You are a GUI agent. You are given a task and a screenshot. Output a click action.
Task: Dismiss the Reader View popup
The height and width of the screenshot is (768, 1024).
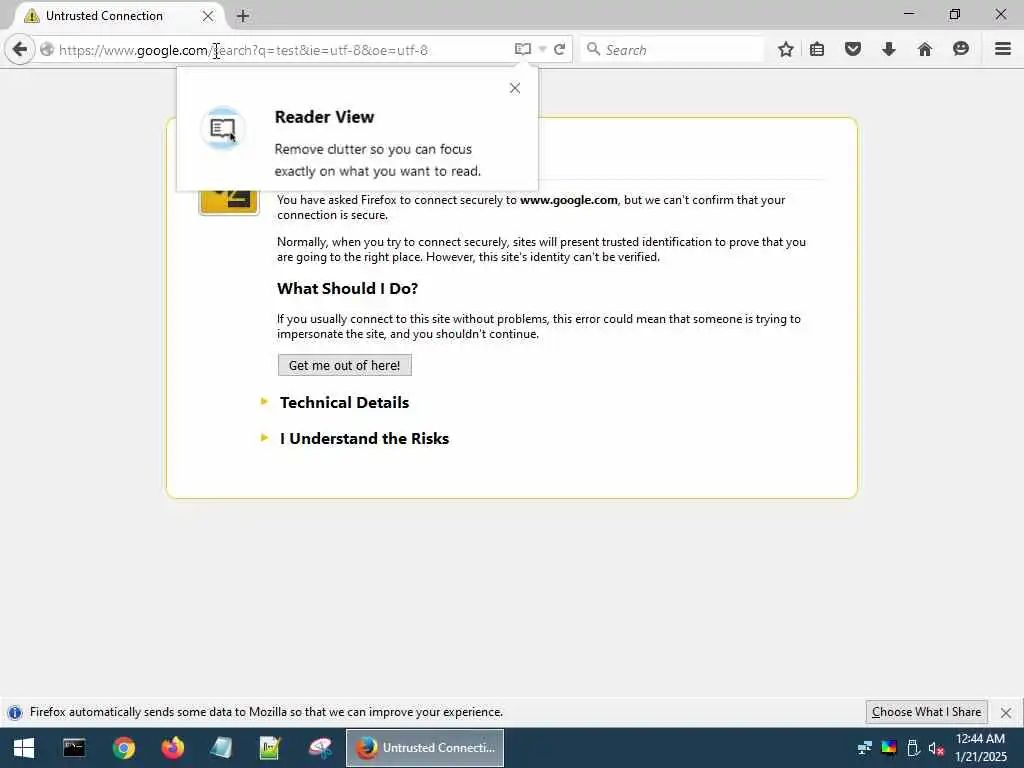515,88
